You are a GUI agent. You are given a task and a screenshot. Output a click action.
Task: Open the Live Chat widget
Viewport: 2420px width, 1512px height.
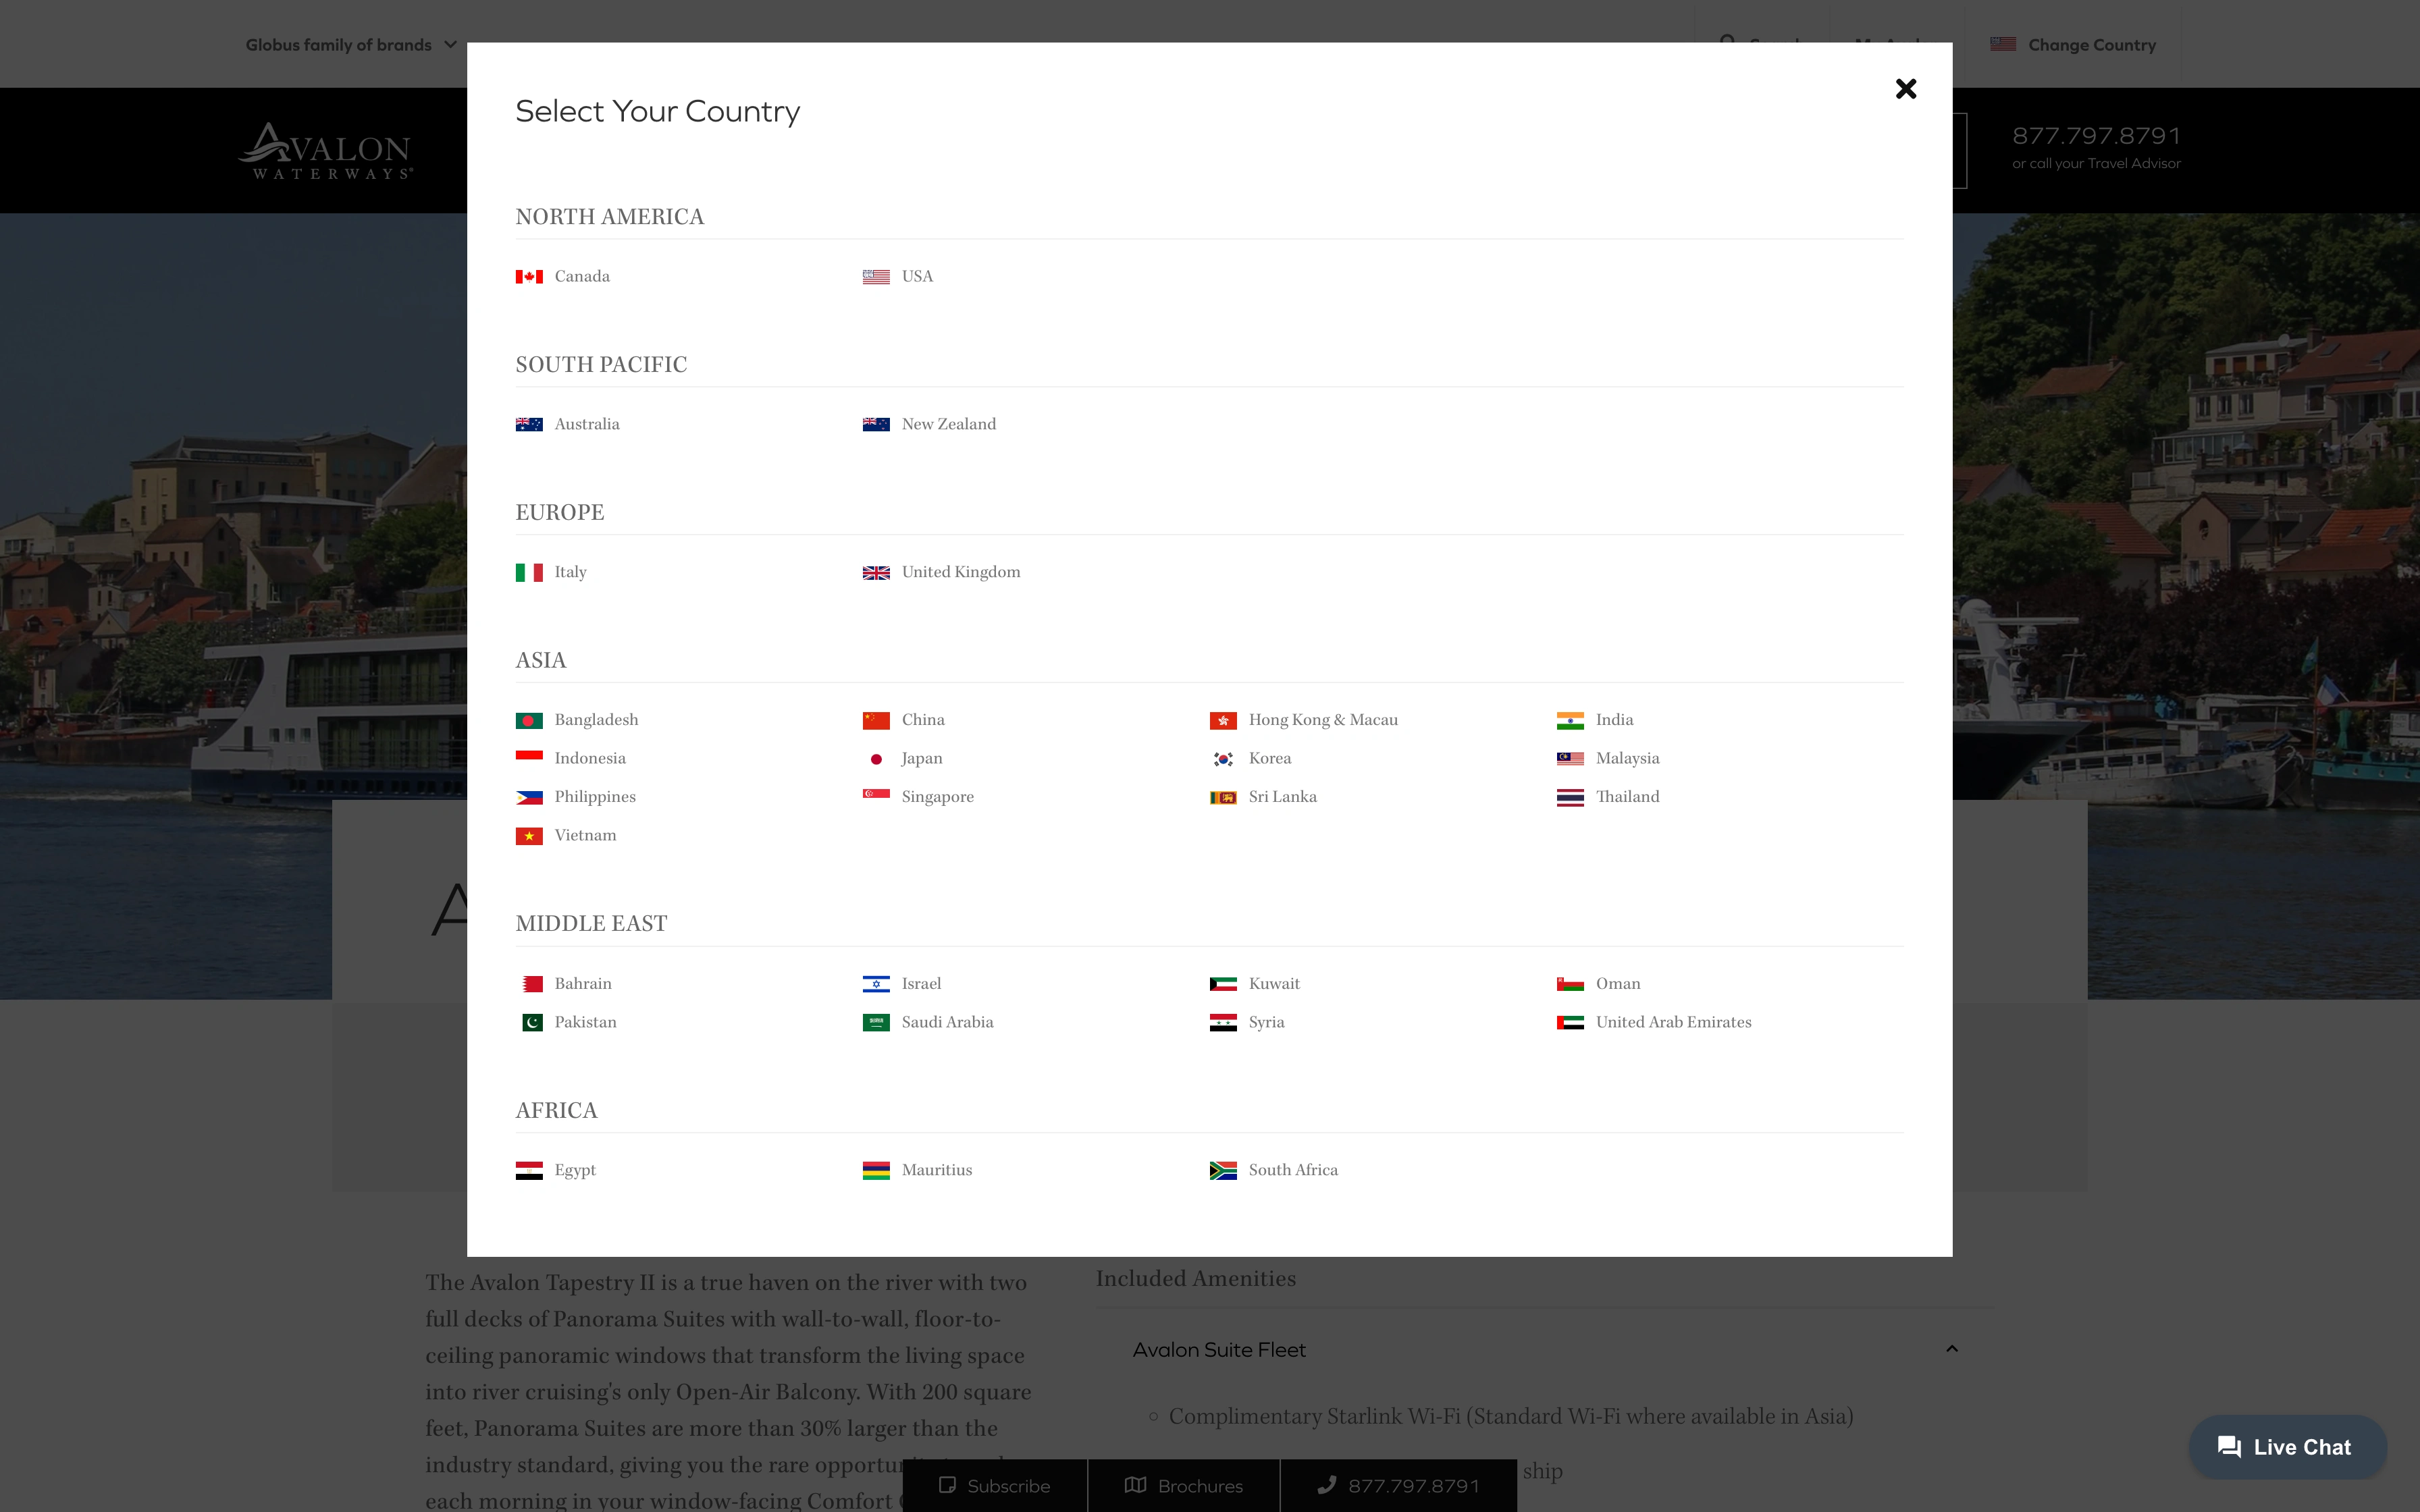tap(2288, 1447)
